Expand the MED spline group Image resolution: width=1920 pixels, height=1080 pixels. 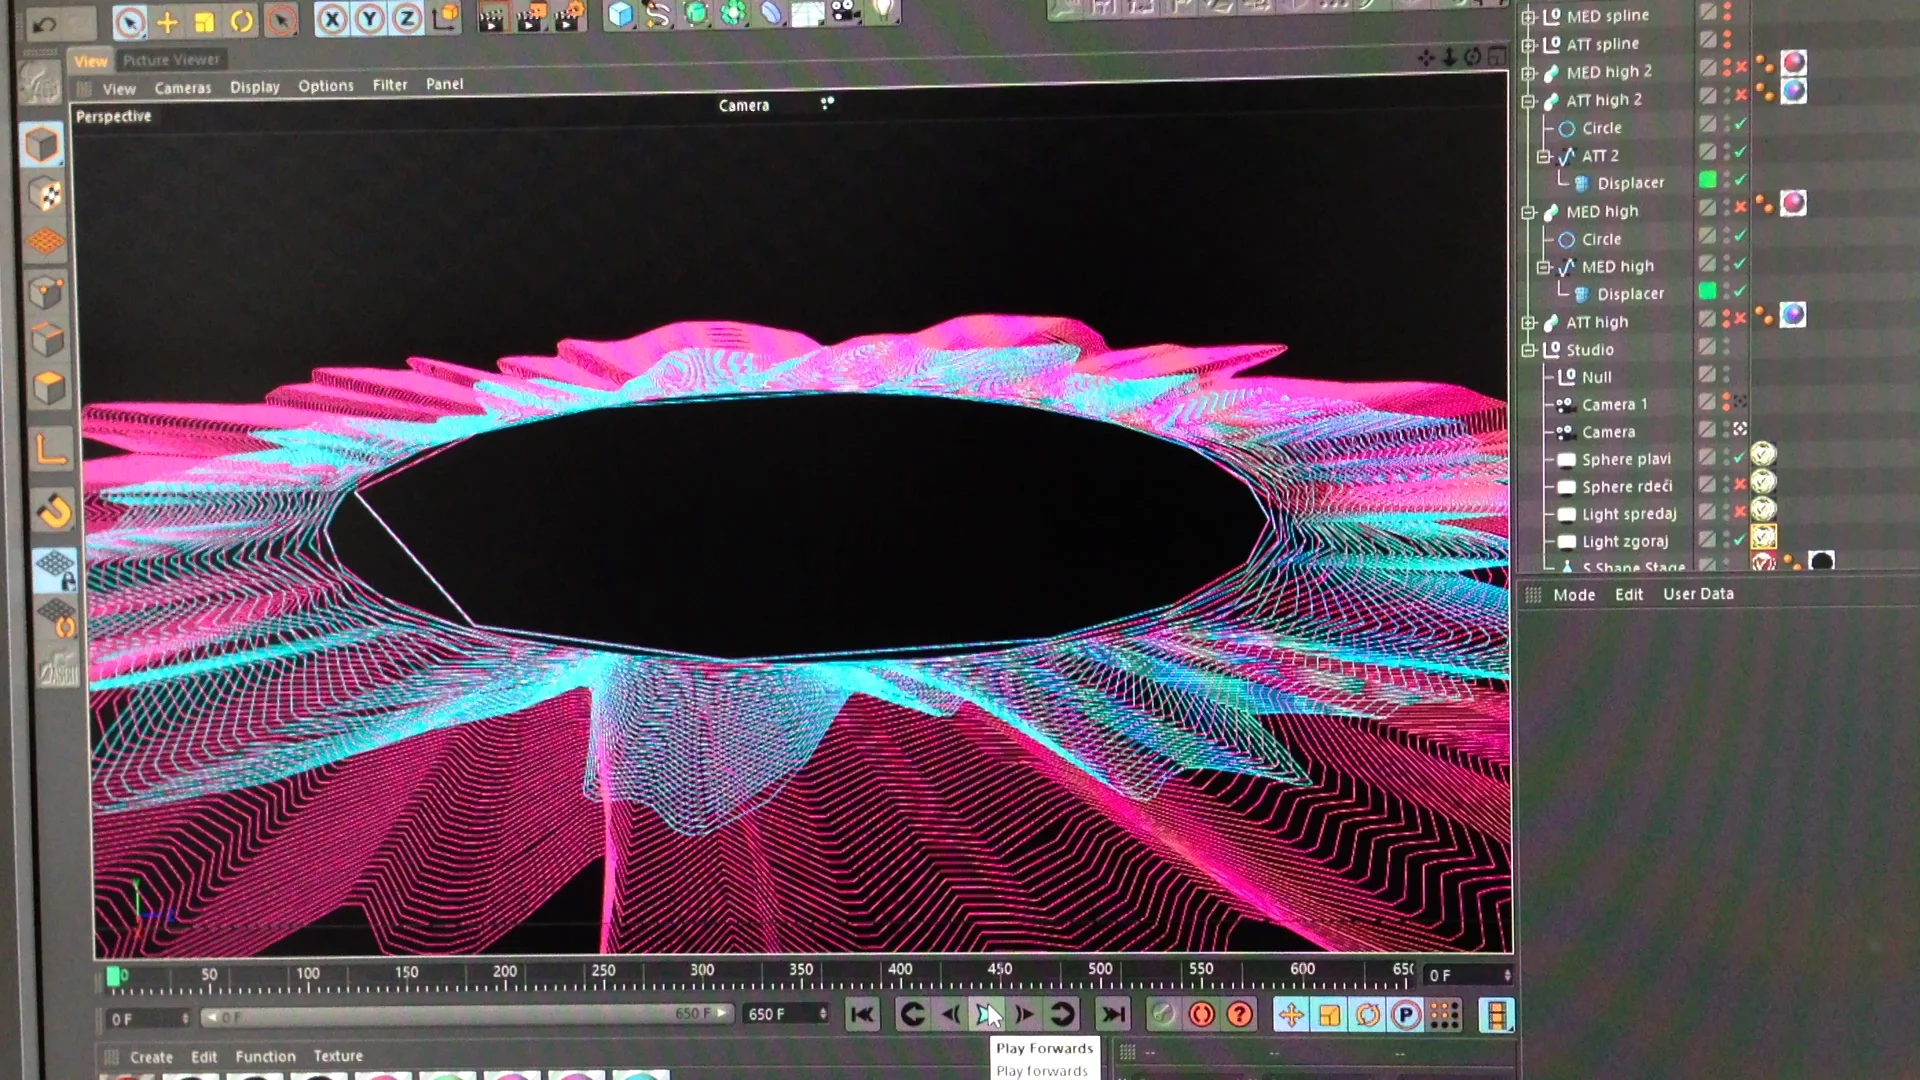tap(1528, 17)
